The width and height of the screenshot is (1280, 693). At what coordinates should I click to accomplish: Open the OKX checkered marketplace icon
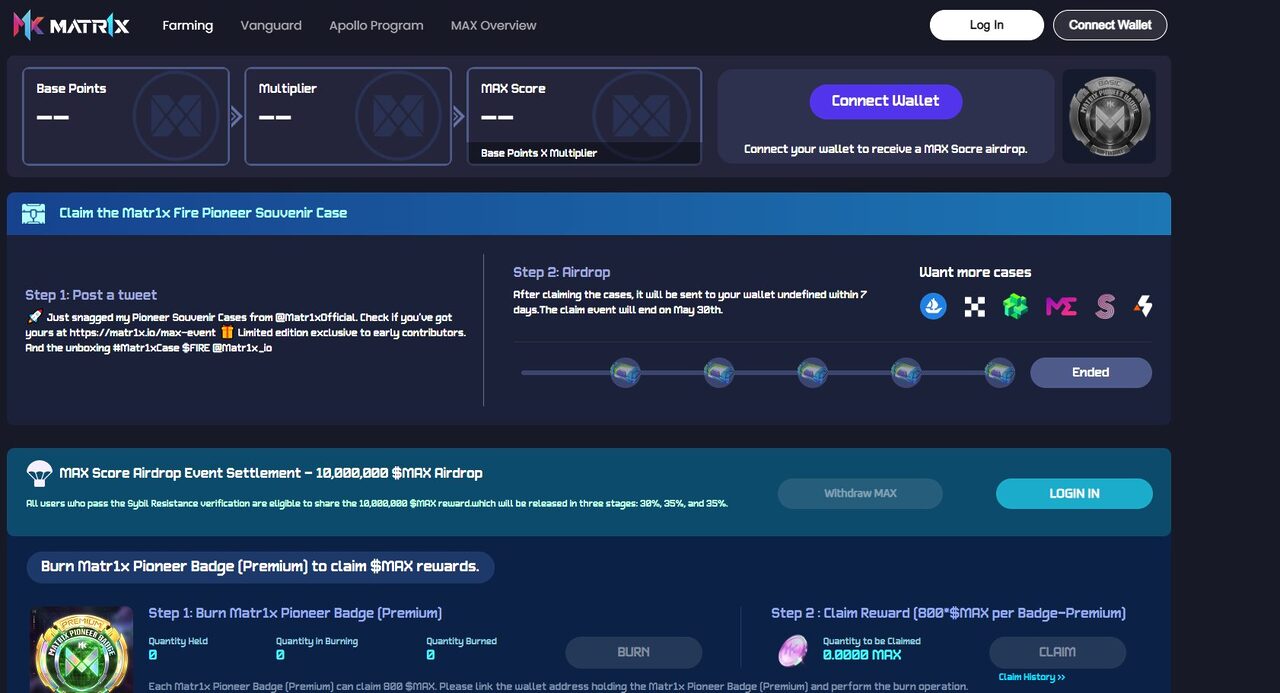[x=975, y=307]
